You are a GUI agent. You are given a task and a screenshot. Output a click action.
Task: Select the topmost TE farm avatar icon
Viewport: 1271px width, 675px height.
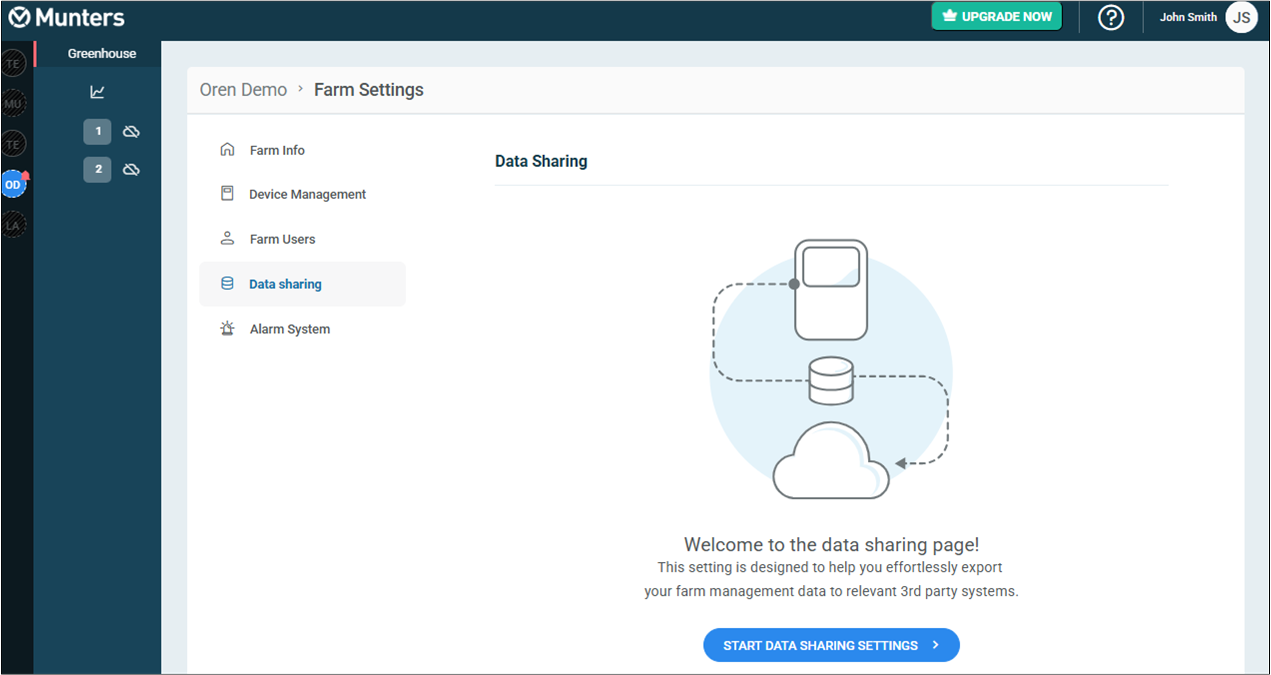13,63
